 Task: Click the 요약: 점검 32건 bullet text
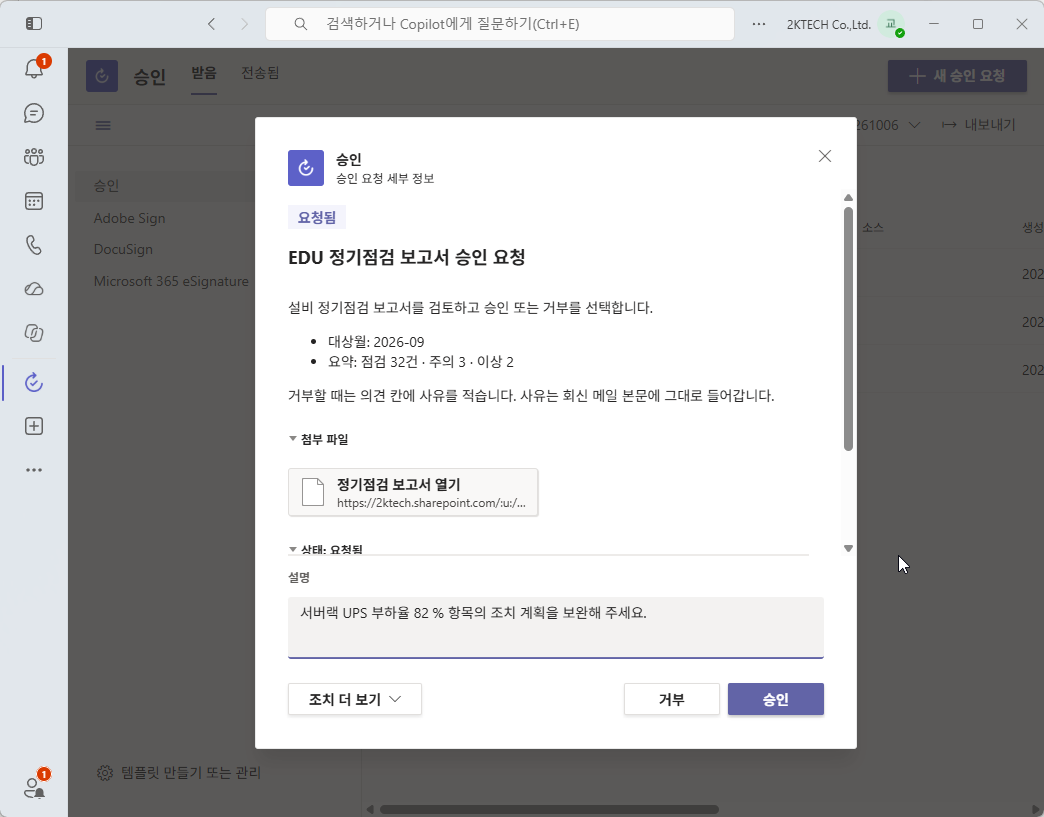point(421,362)
